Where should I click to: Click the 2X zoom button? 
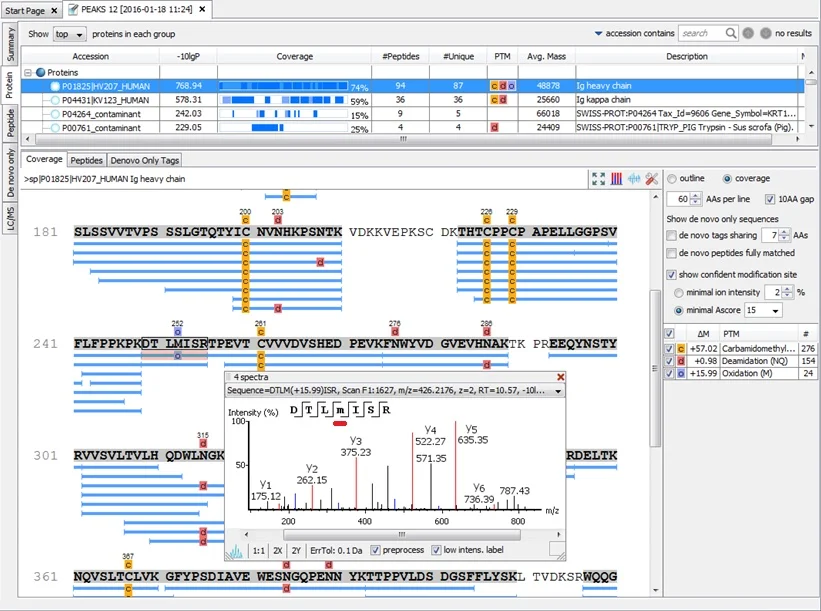(x=278, y=551)
